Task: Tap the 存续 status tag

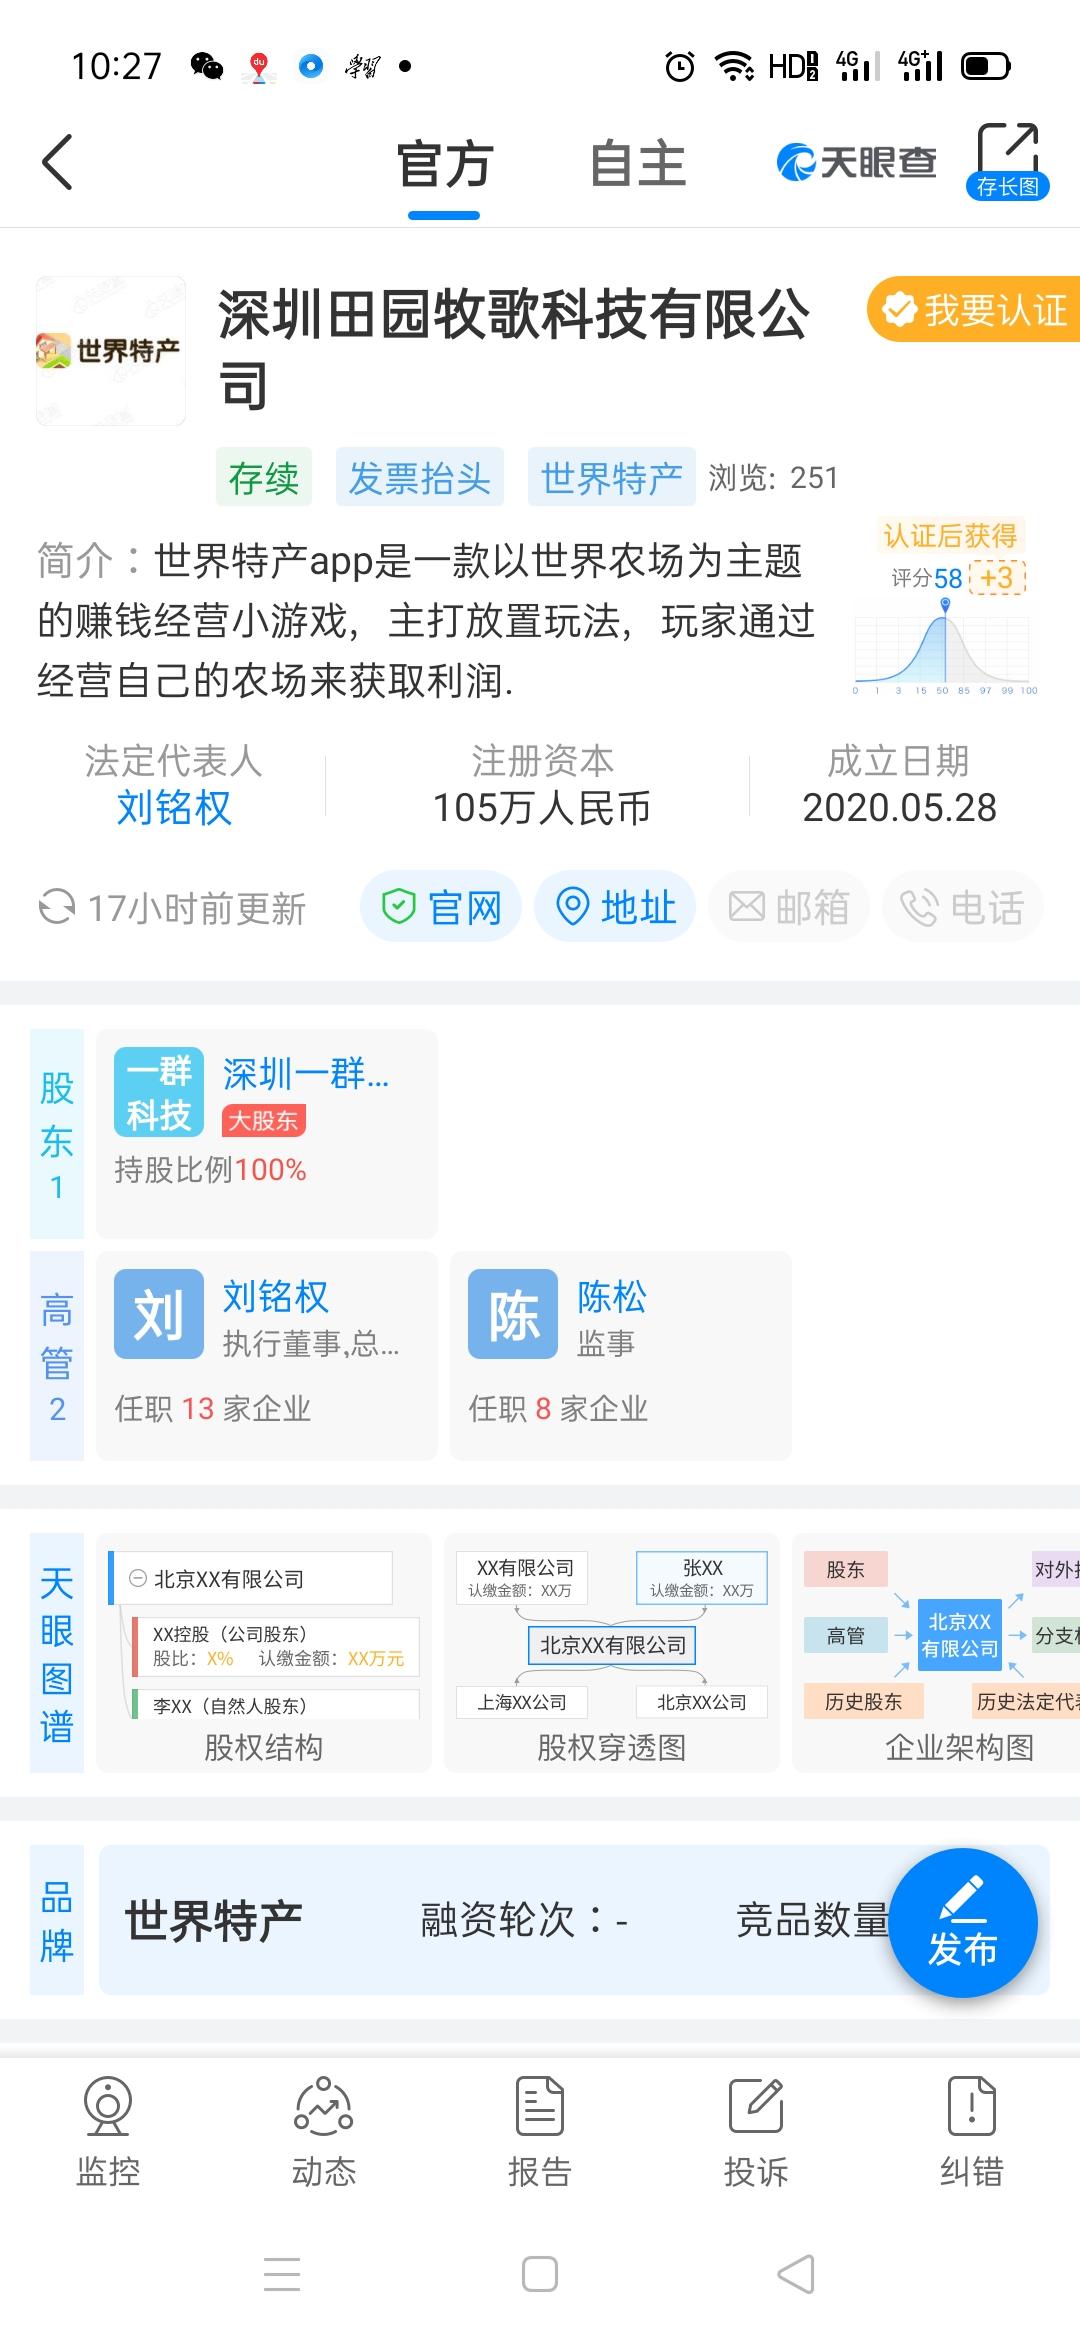Action: click(264, 478)
